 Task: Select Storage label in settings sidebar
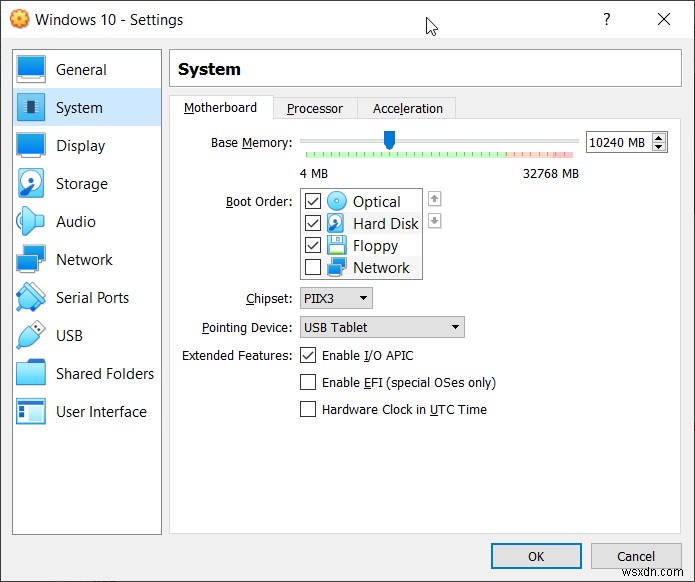click(x=82, y=184)
